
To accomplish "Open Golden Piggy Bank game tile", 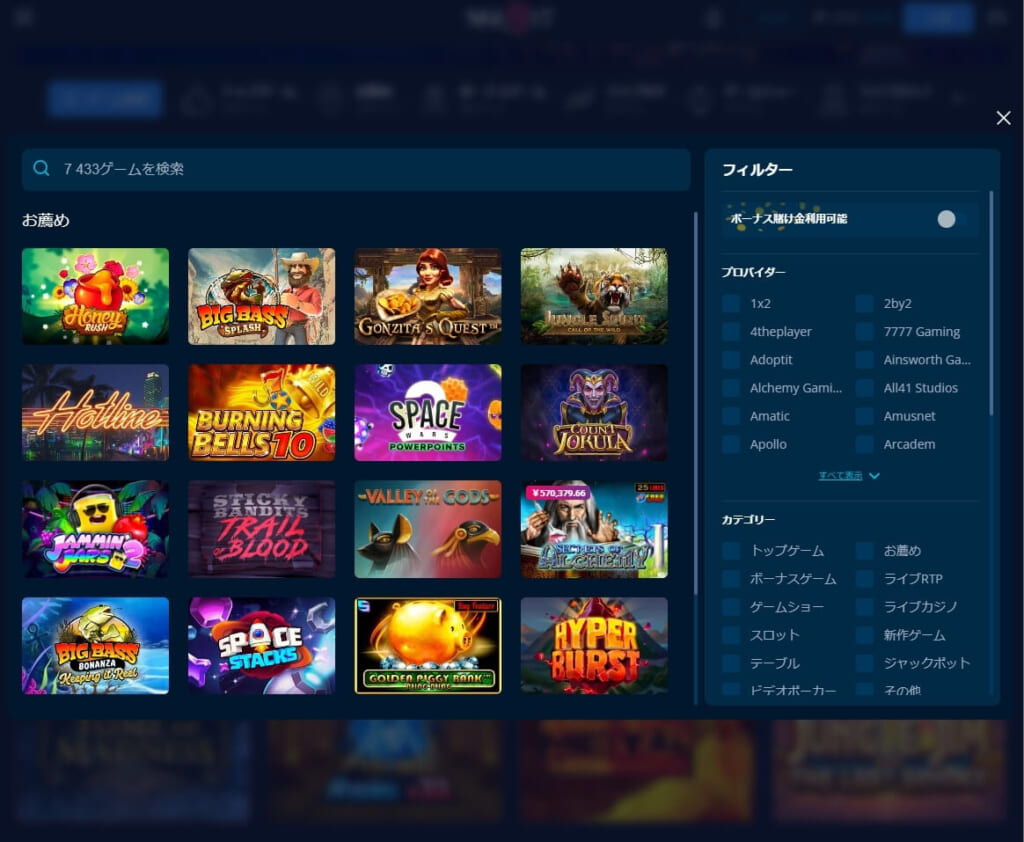I will (x=428, y=645).
